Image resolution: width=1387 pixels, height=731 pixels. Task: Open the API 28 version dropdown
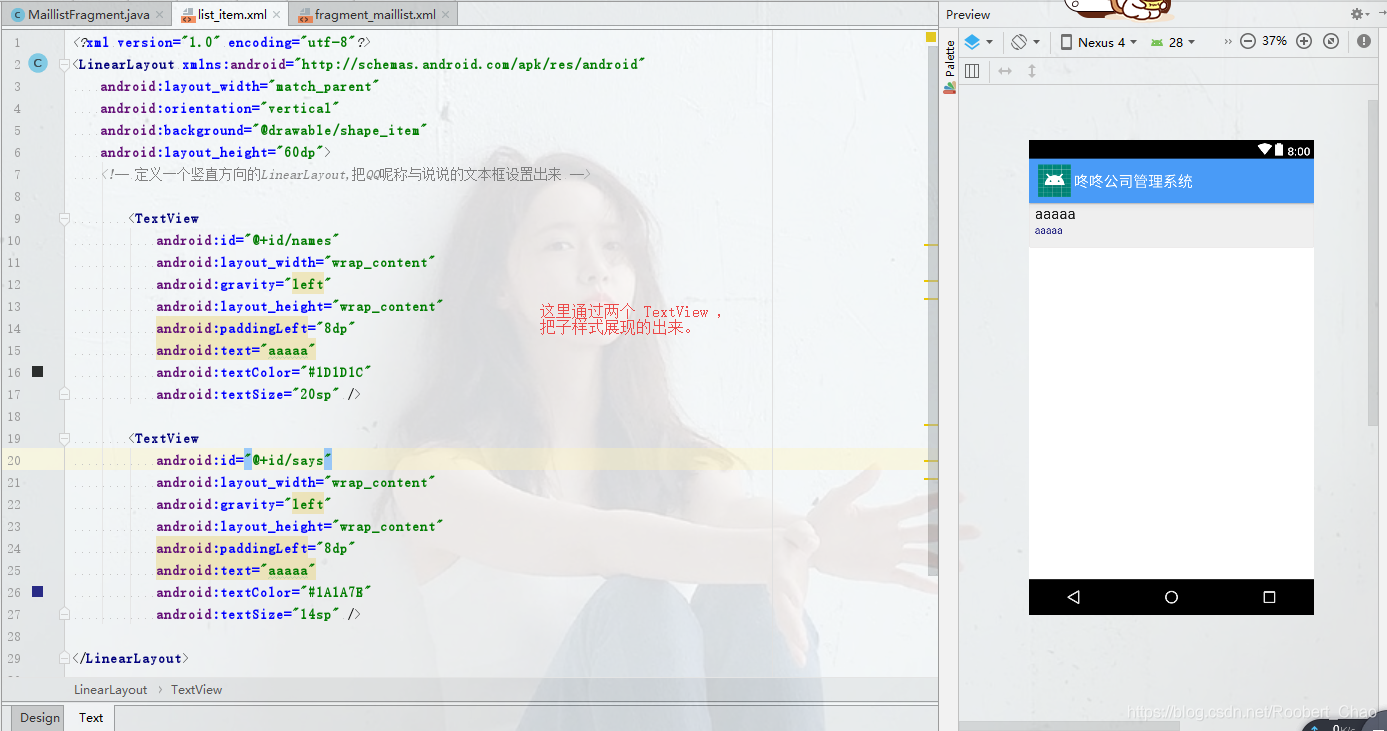(1173, 42)
